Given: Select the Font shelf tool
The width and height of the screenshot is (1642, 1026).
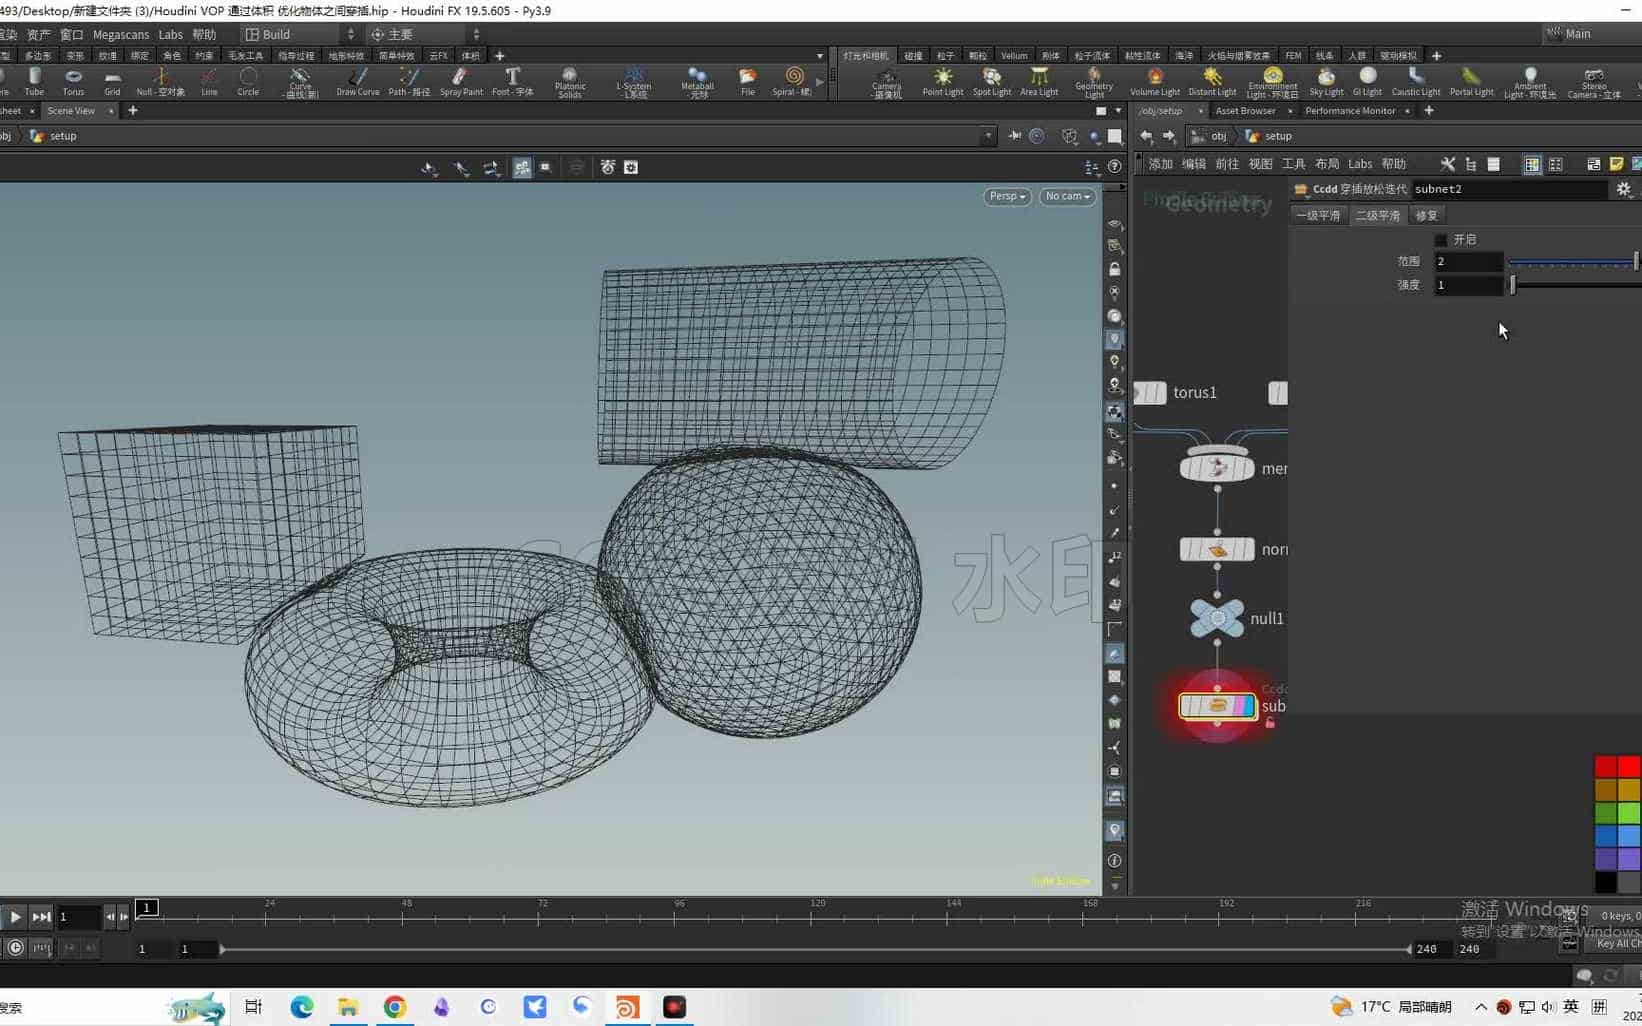Looking at the screenshot, I should pos(512,81).
